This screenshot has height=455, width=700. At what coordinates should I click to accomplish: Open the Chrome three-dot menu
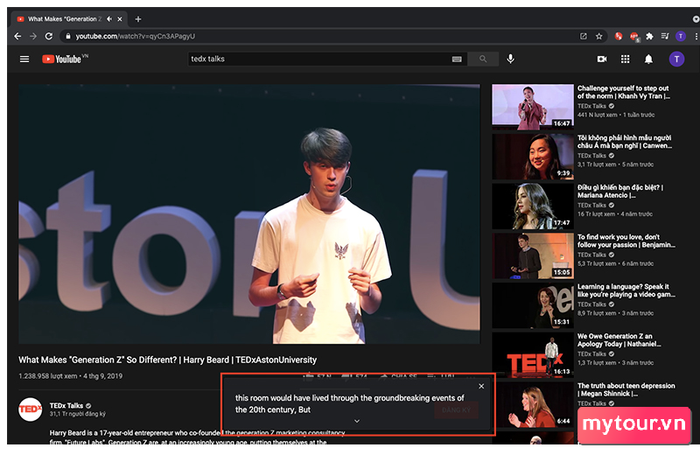(x=696, y=36)
